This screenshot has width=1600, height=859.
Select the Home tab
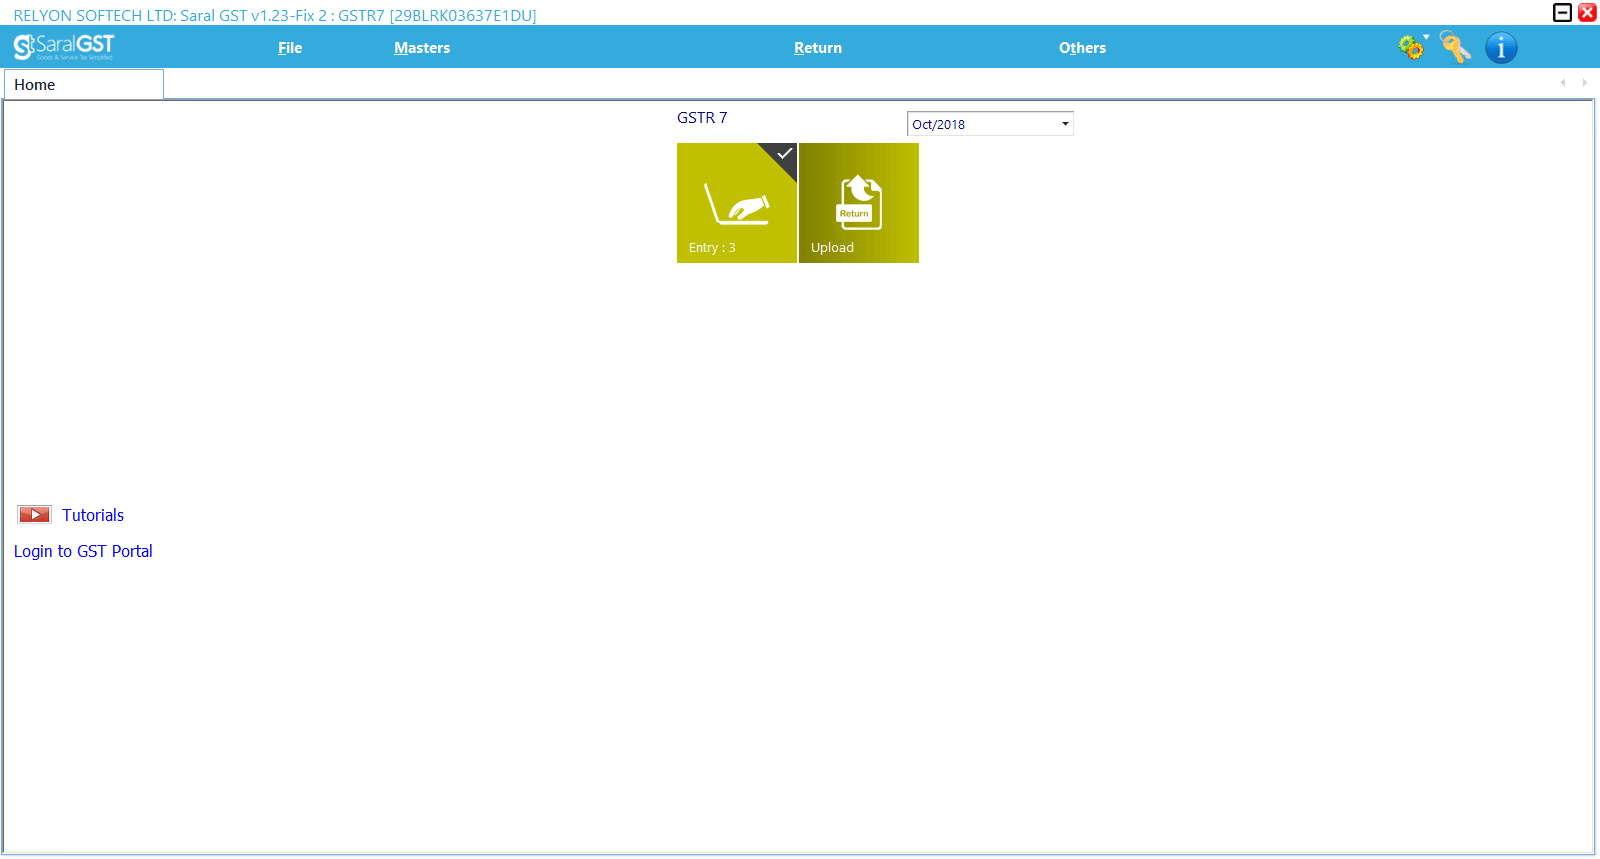click(84, 85)
